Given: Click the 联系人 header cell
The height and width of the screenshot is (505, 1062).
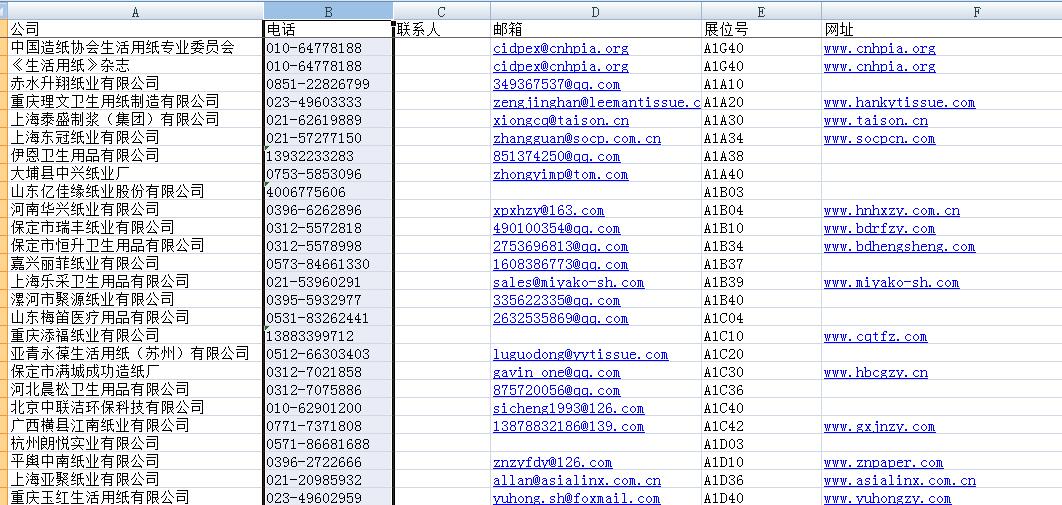Looking at the screenshot, I should tap(442, 30).
